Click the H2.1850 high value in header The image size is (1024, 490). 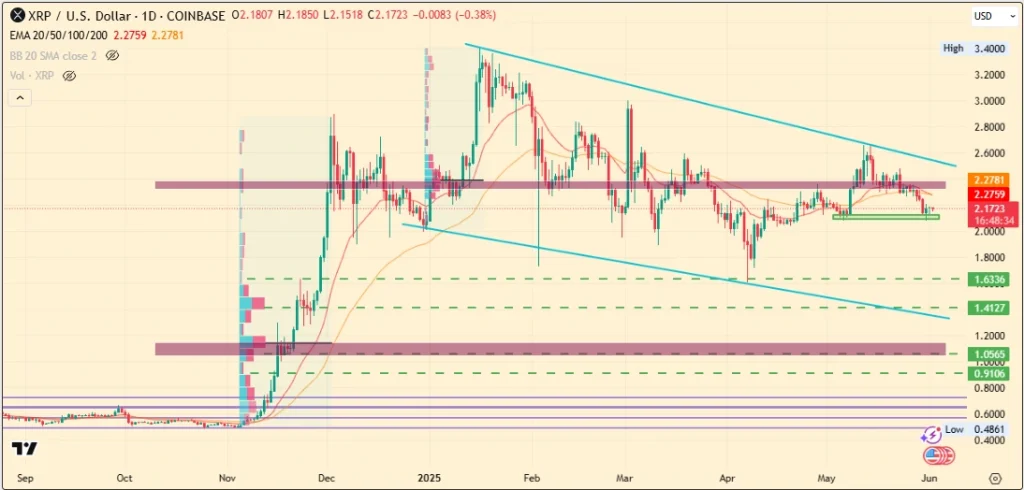point(298,14)
